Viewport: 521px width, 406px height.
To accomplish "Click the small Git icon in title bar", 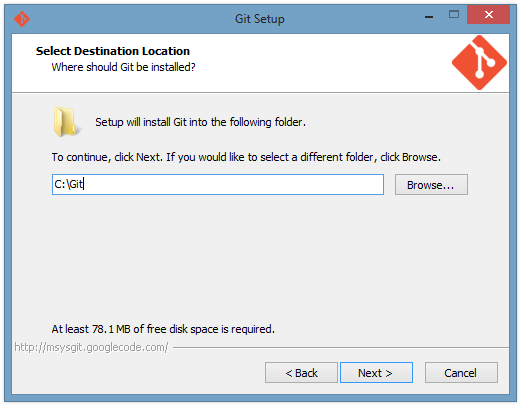I will pos(22,19).
